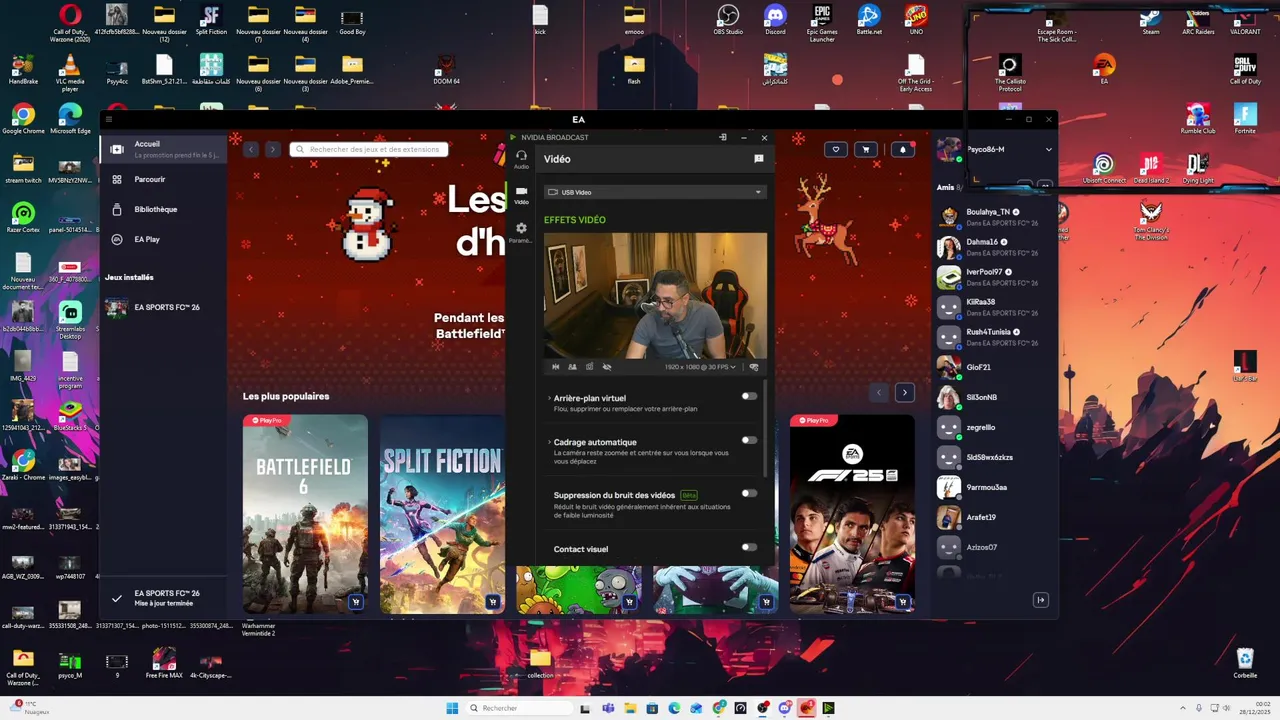Open Windows Start button
Screen dimensions: 1280x720
point(452,708)
